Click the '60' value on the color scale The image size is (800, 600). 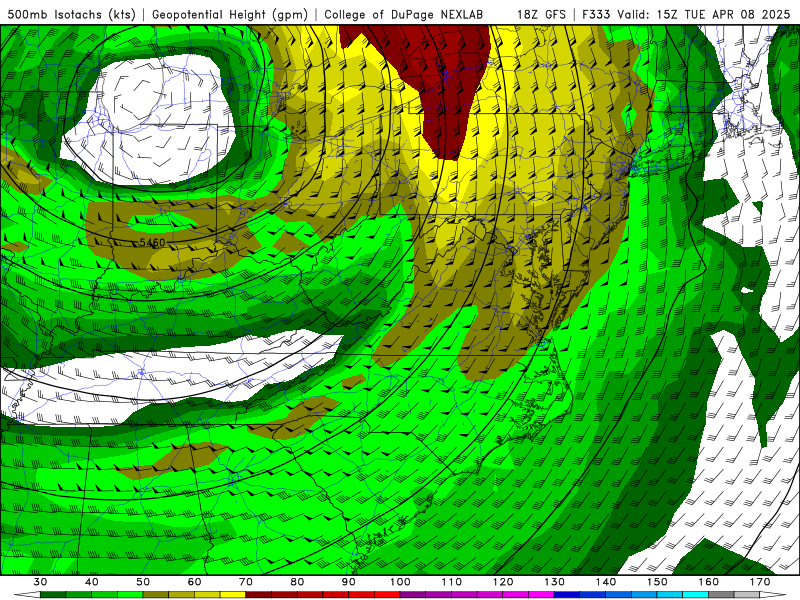tap(194, 582)
